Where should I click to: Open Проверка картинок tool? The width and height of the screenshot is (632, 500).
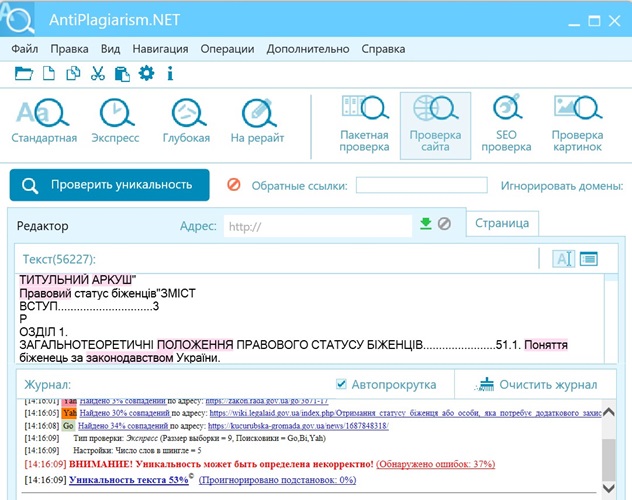pos(577,124)
